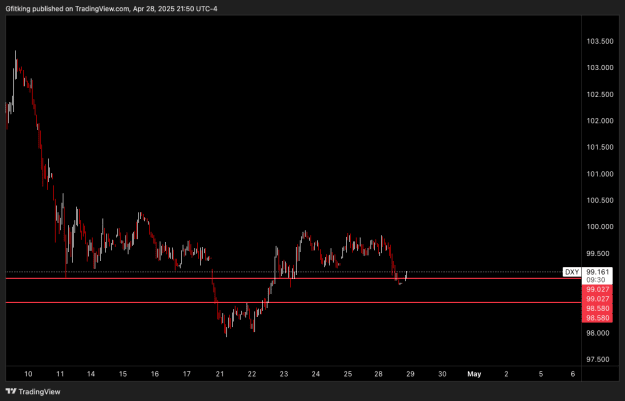Click the 100.000 price axis label

pyautogui.click(x=599, y=226)
